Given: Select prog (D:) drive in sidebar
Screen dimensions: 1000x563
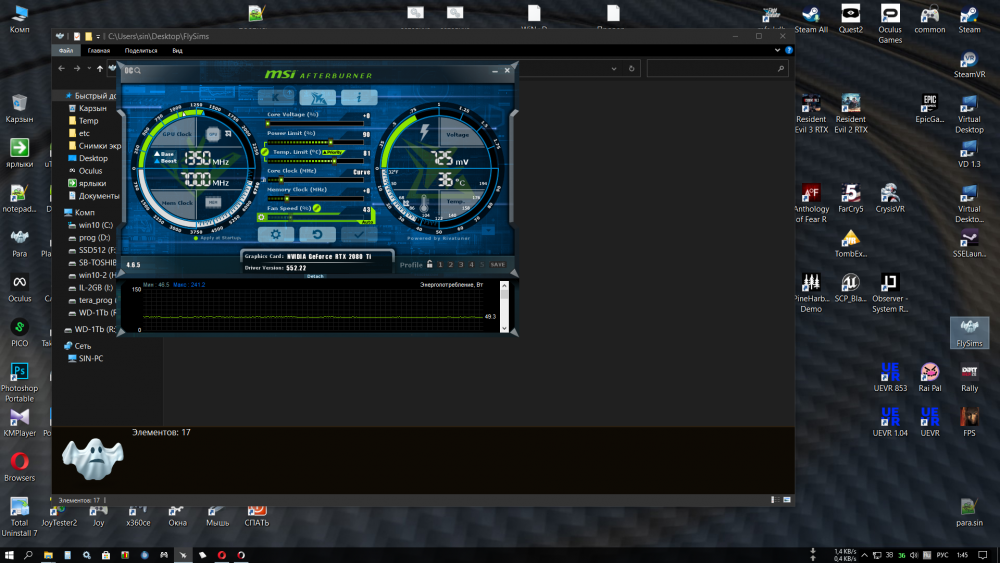Looking at the screenshot, I should tap(94, 238).
